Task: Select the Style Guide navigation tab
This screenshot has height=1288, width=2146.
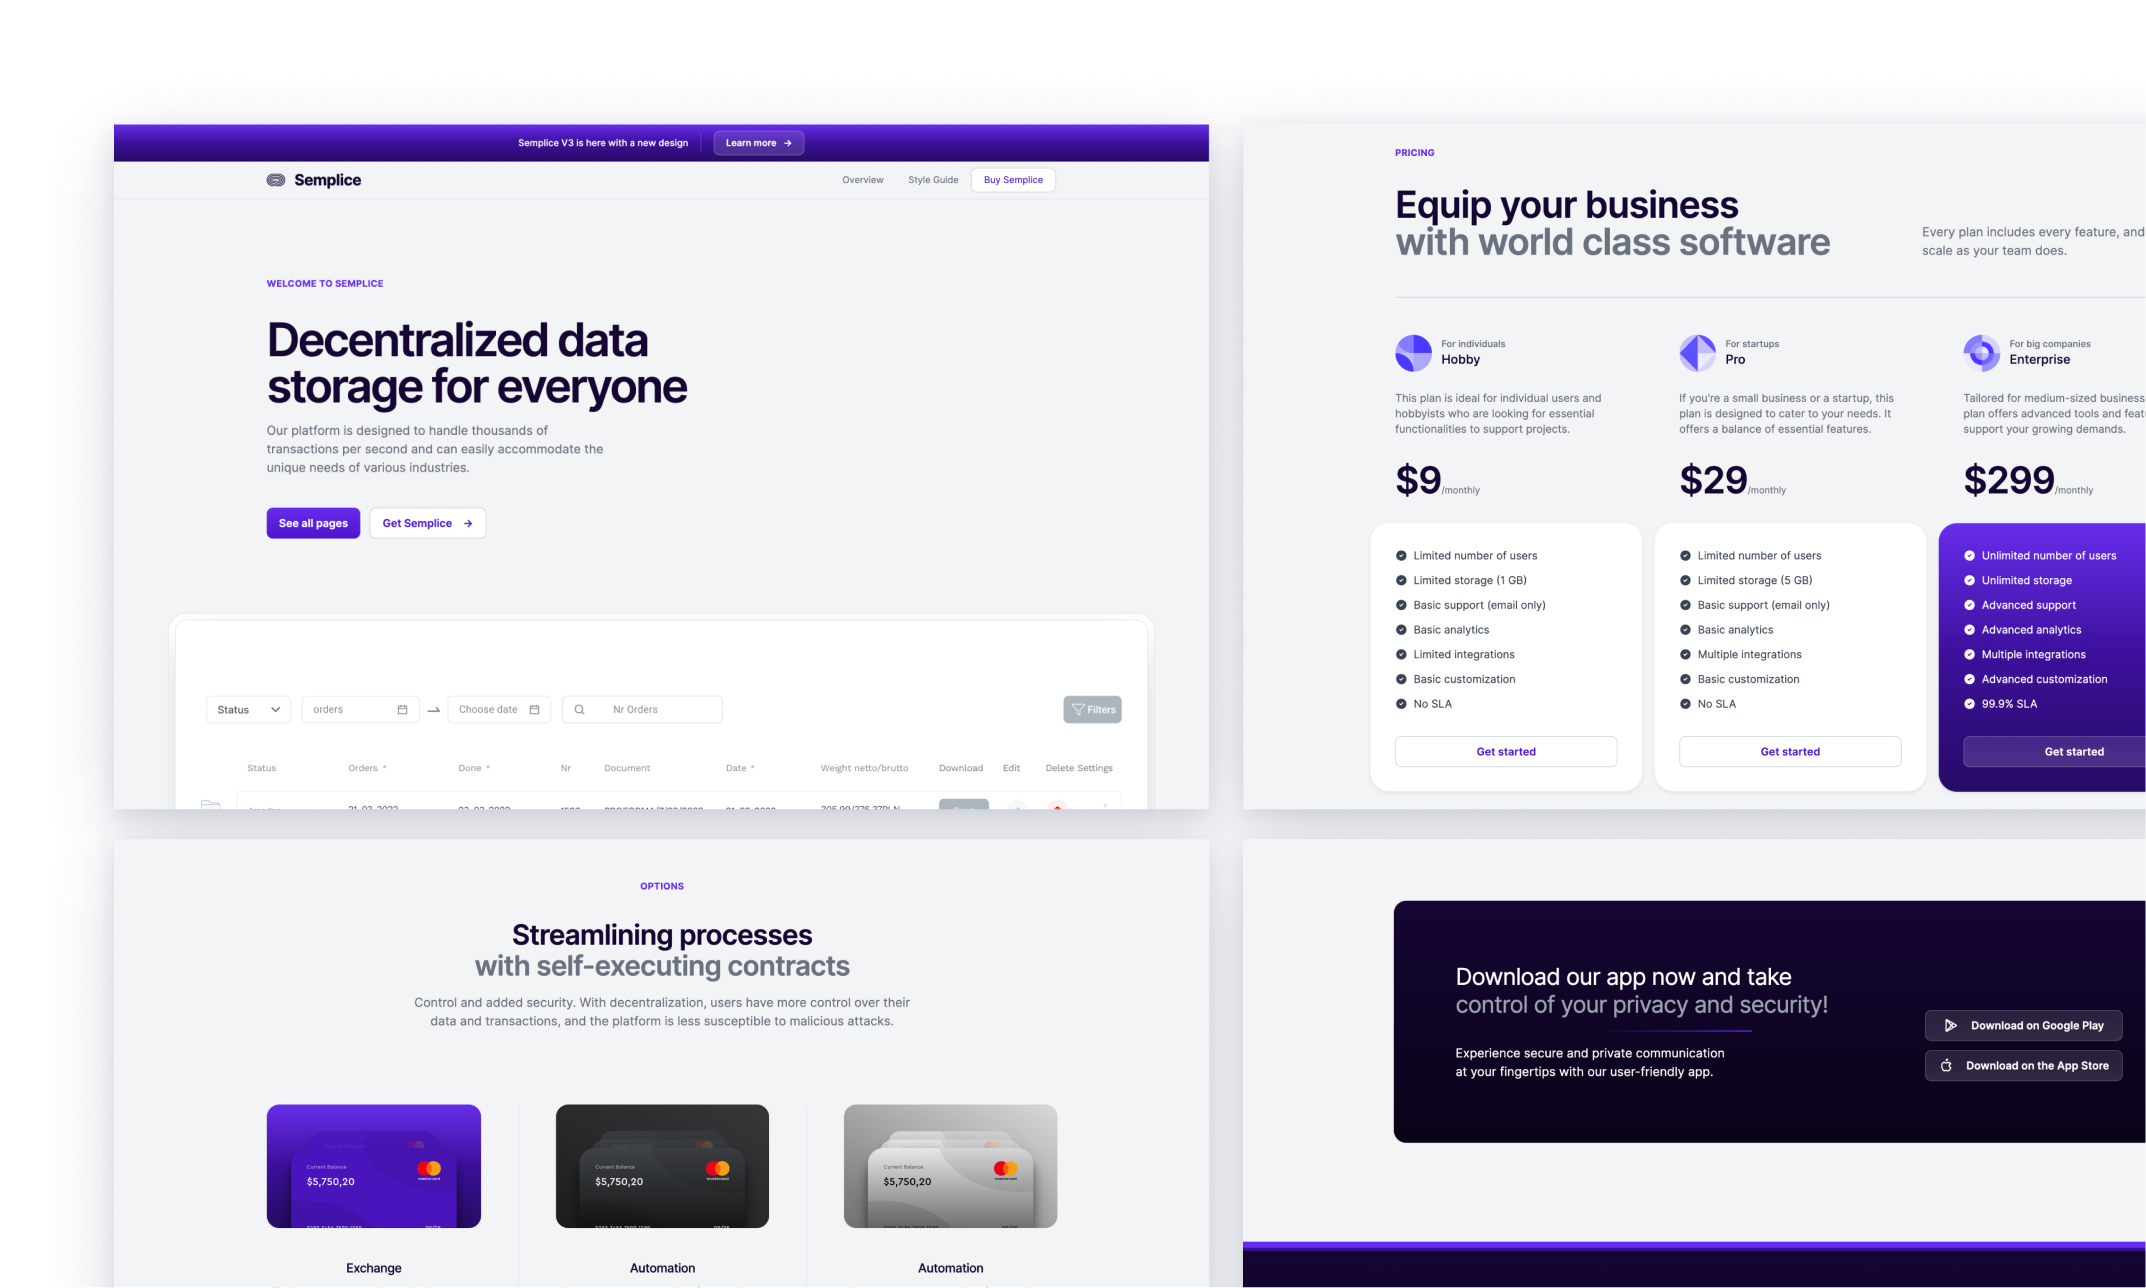Action: click(934, 179)
